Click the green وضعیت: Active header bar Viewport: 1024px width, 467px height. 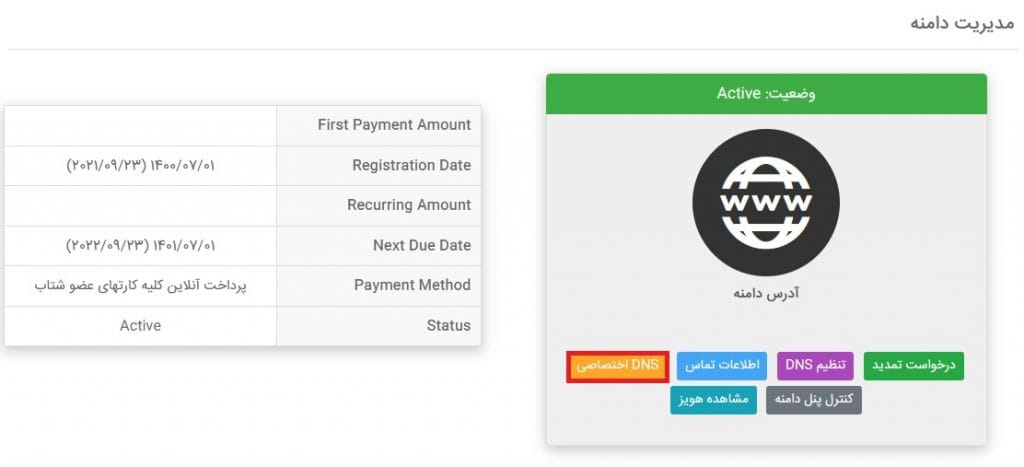[x=766, y=93]
